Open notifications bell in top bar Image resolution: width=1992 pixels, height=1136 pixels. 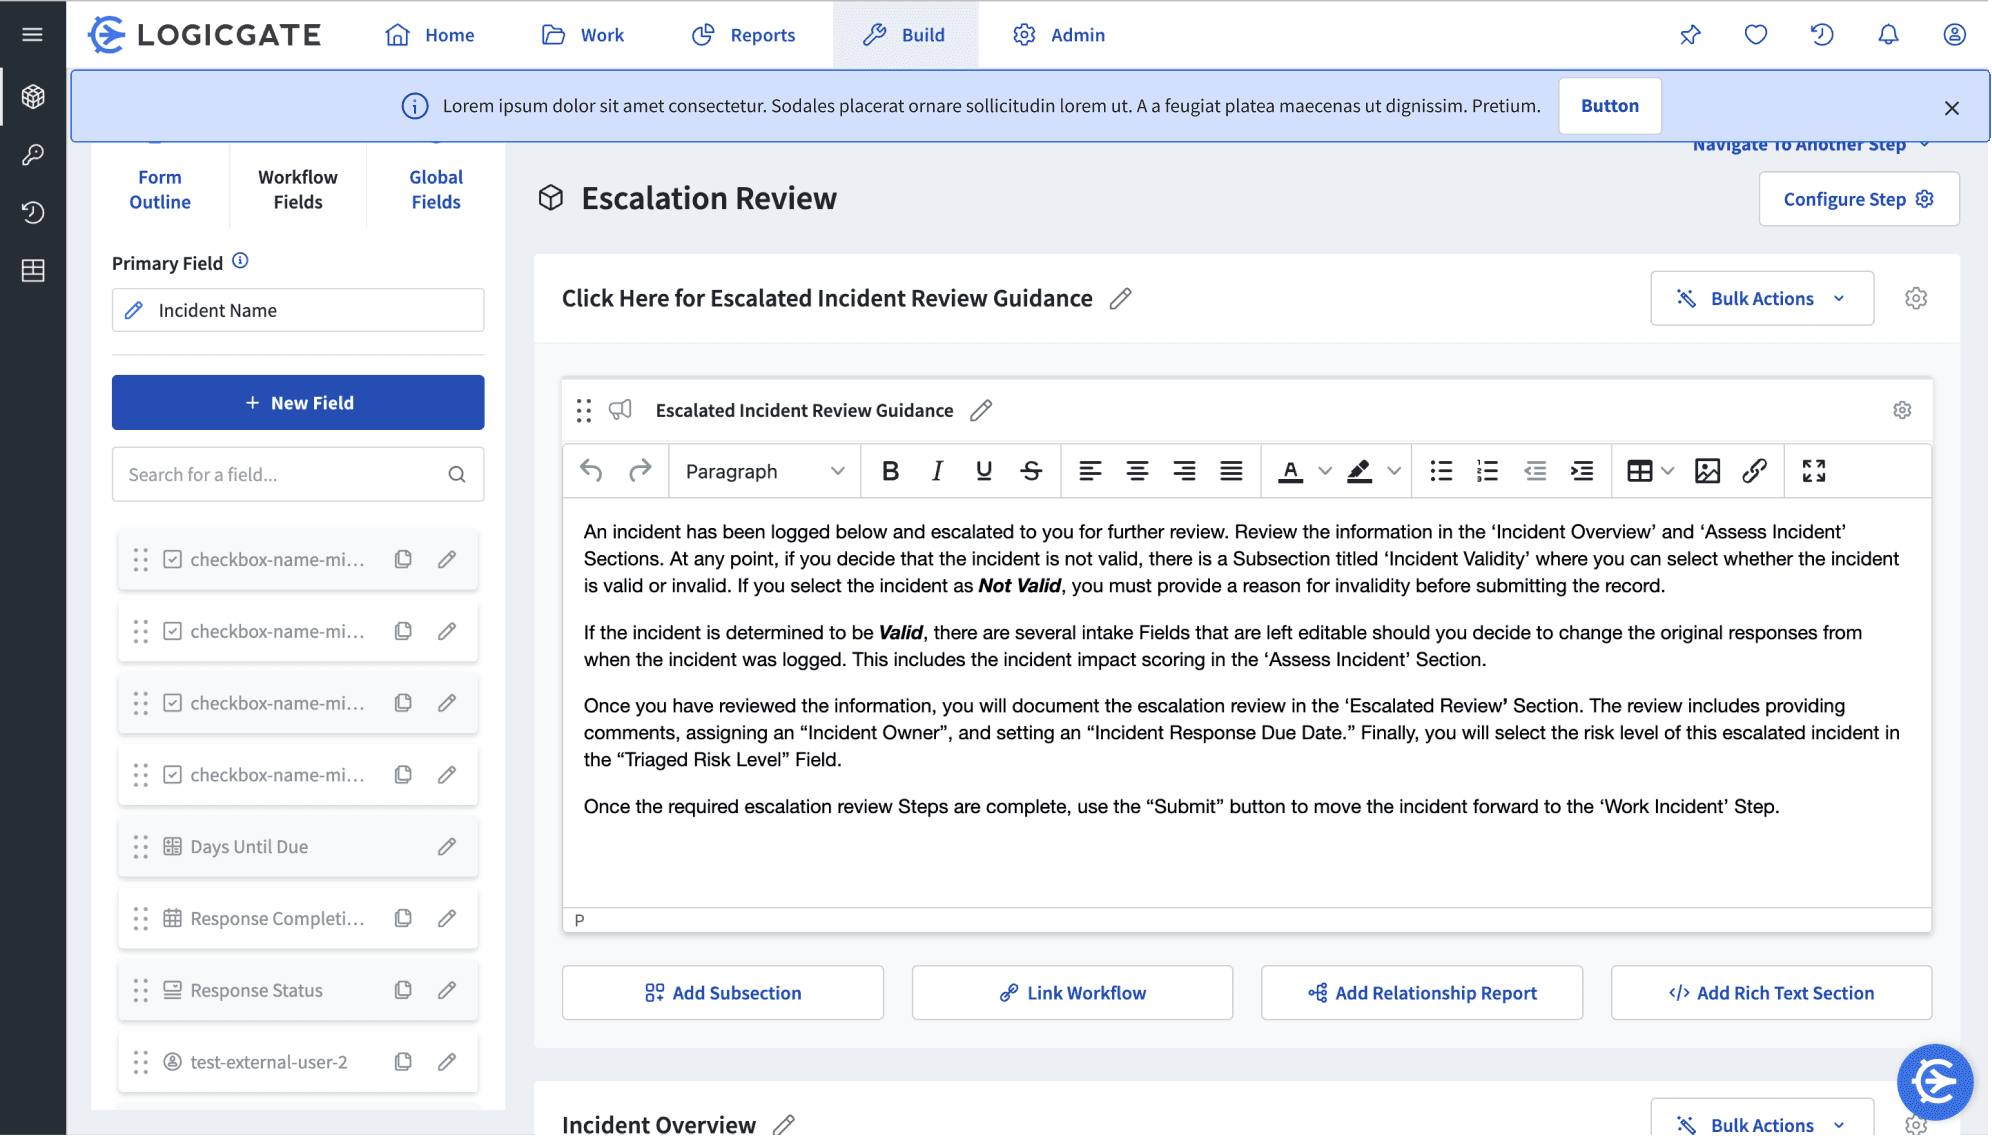[1887, 35]
